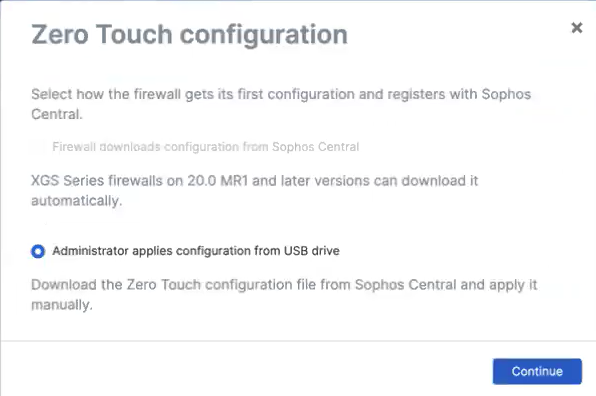
Task: Choose 'Administrator applies configuration from USB drive' label
Action: pos(196,251)
